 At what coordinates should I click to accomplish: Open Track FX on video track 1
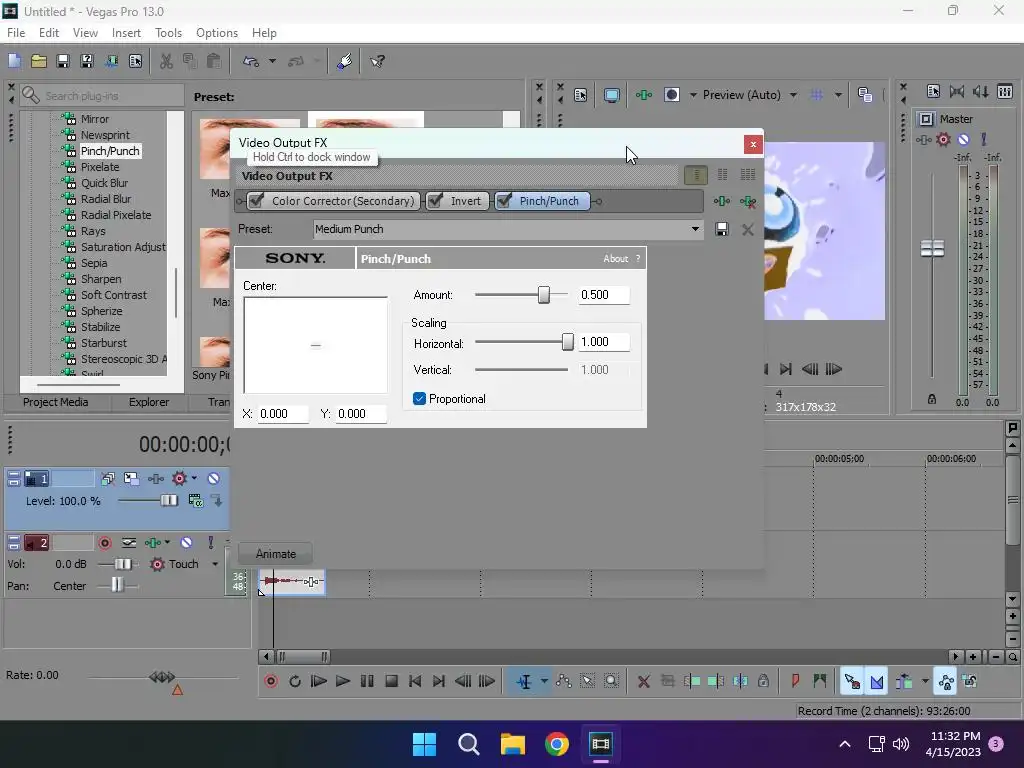[x=155, y=479]
